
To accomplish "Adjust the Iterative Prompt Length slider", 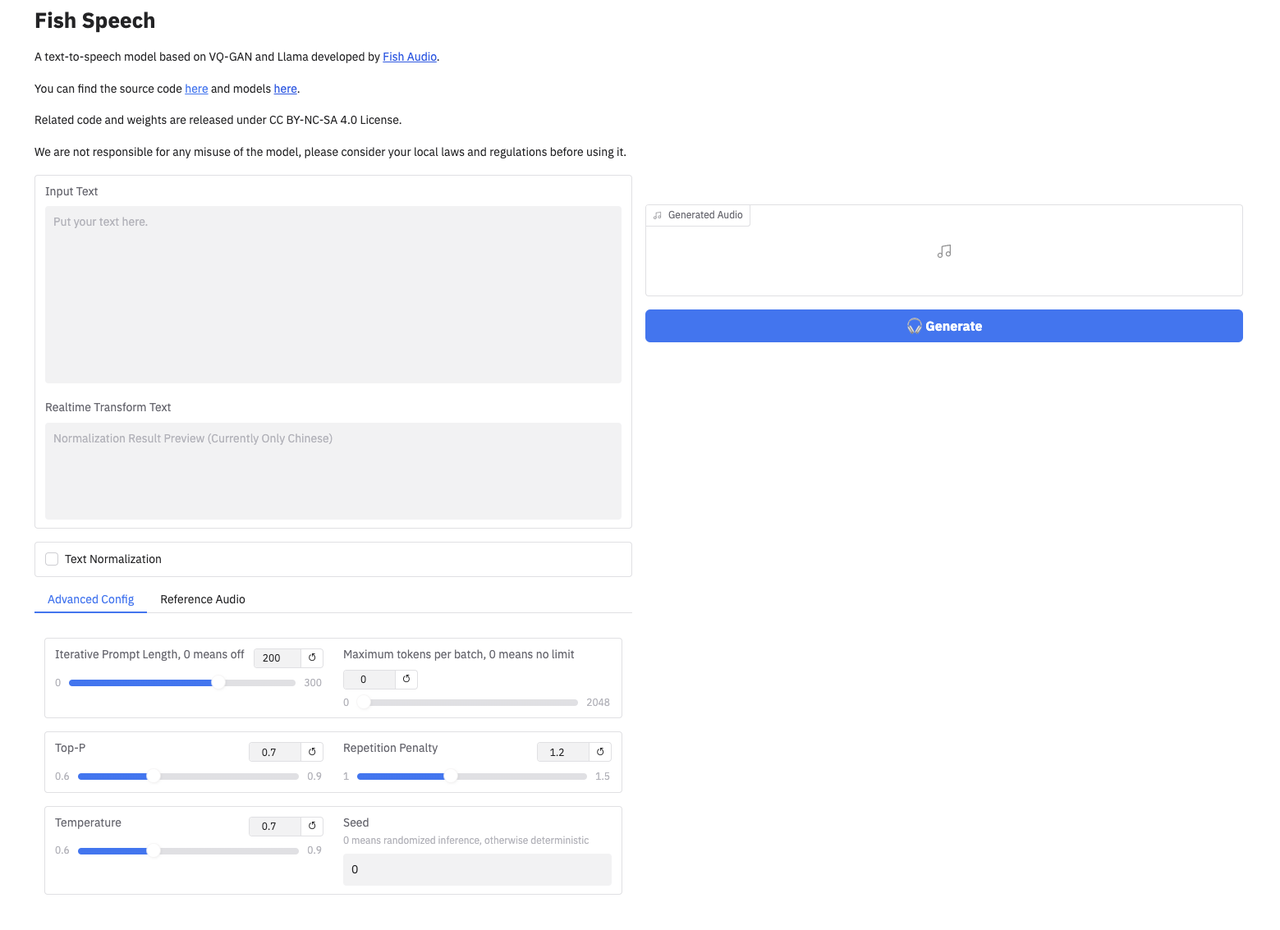I will tap(182, 683).
